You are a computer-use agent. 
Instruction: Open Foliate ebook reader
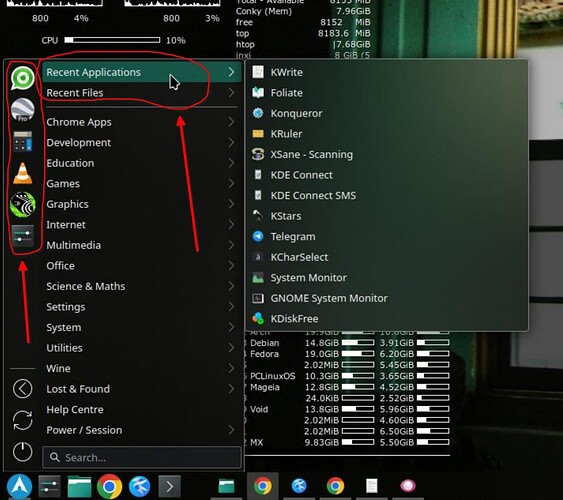point(386,93)
